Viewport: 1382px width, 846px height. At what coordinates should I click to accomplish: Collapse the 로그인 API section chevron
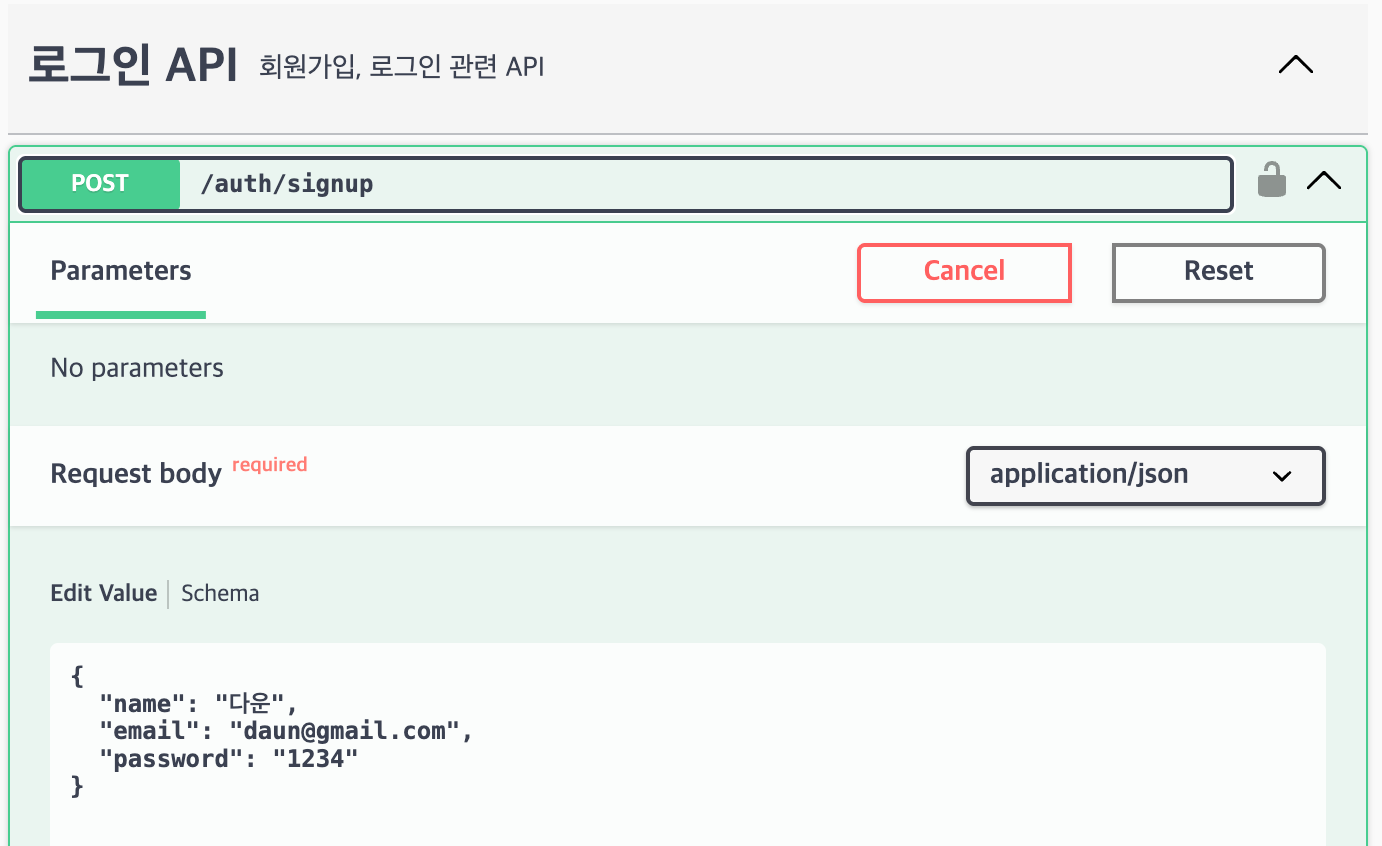click(x=1296, y=65)
